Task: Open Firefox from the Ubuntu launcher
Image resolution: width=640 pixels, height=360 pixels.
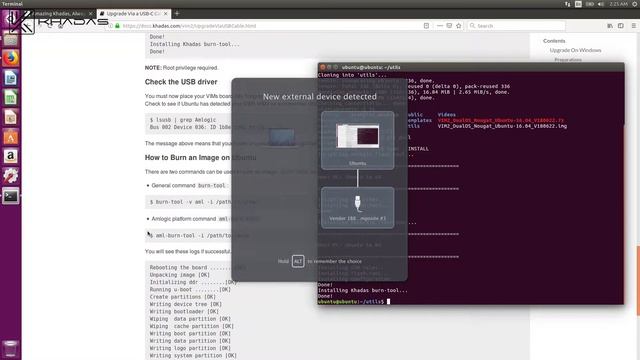Action: coord(11,58)
